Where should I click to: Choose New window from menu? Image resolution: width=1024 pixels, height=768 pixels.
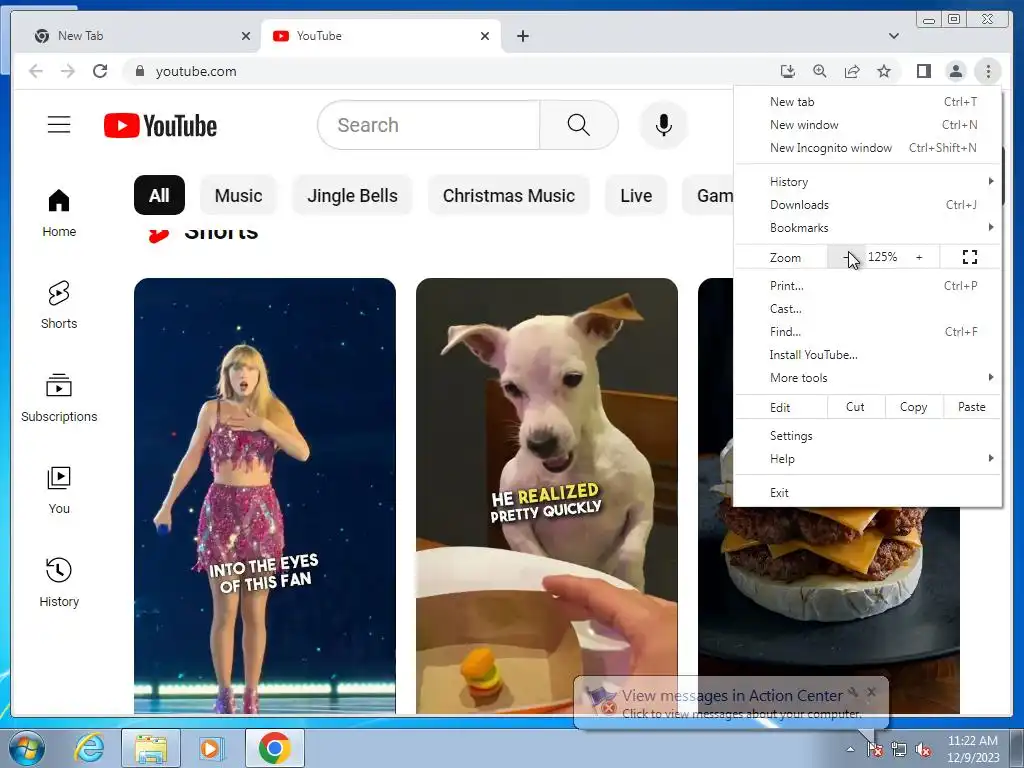coord(869,125)
